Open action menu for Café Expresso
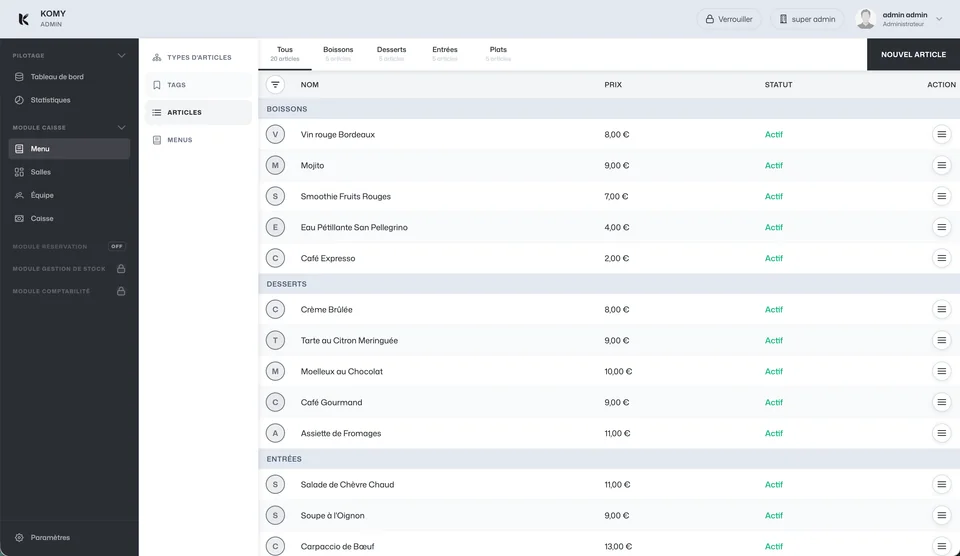The height and width of the screenshot is (556, 960). (x=942, y=258)
